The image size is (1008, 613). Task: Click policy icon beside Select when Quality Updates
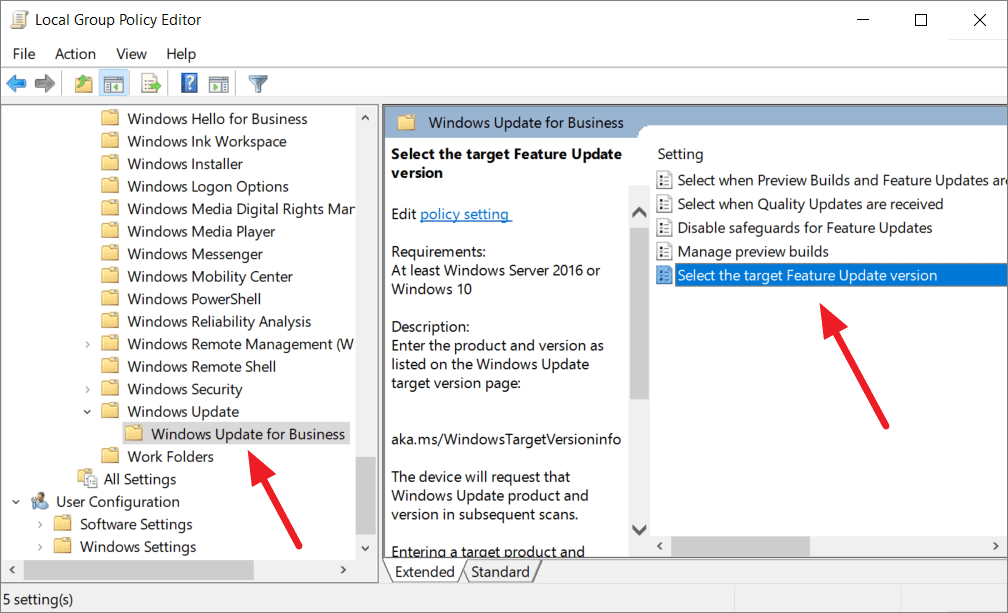coord(664,204)
